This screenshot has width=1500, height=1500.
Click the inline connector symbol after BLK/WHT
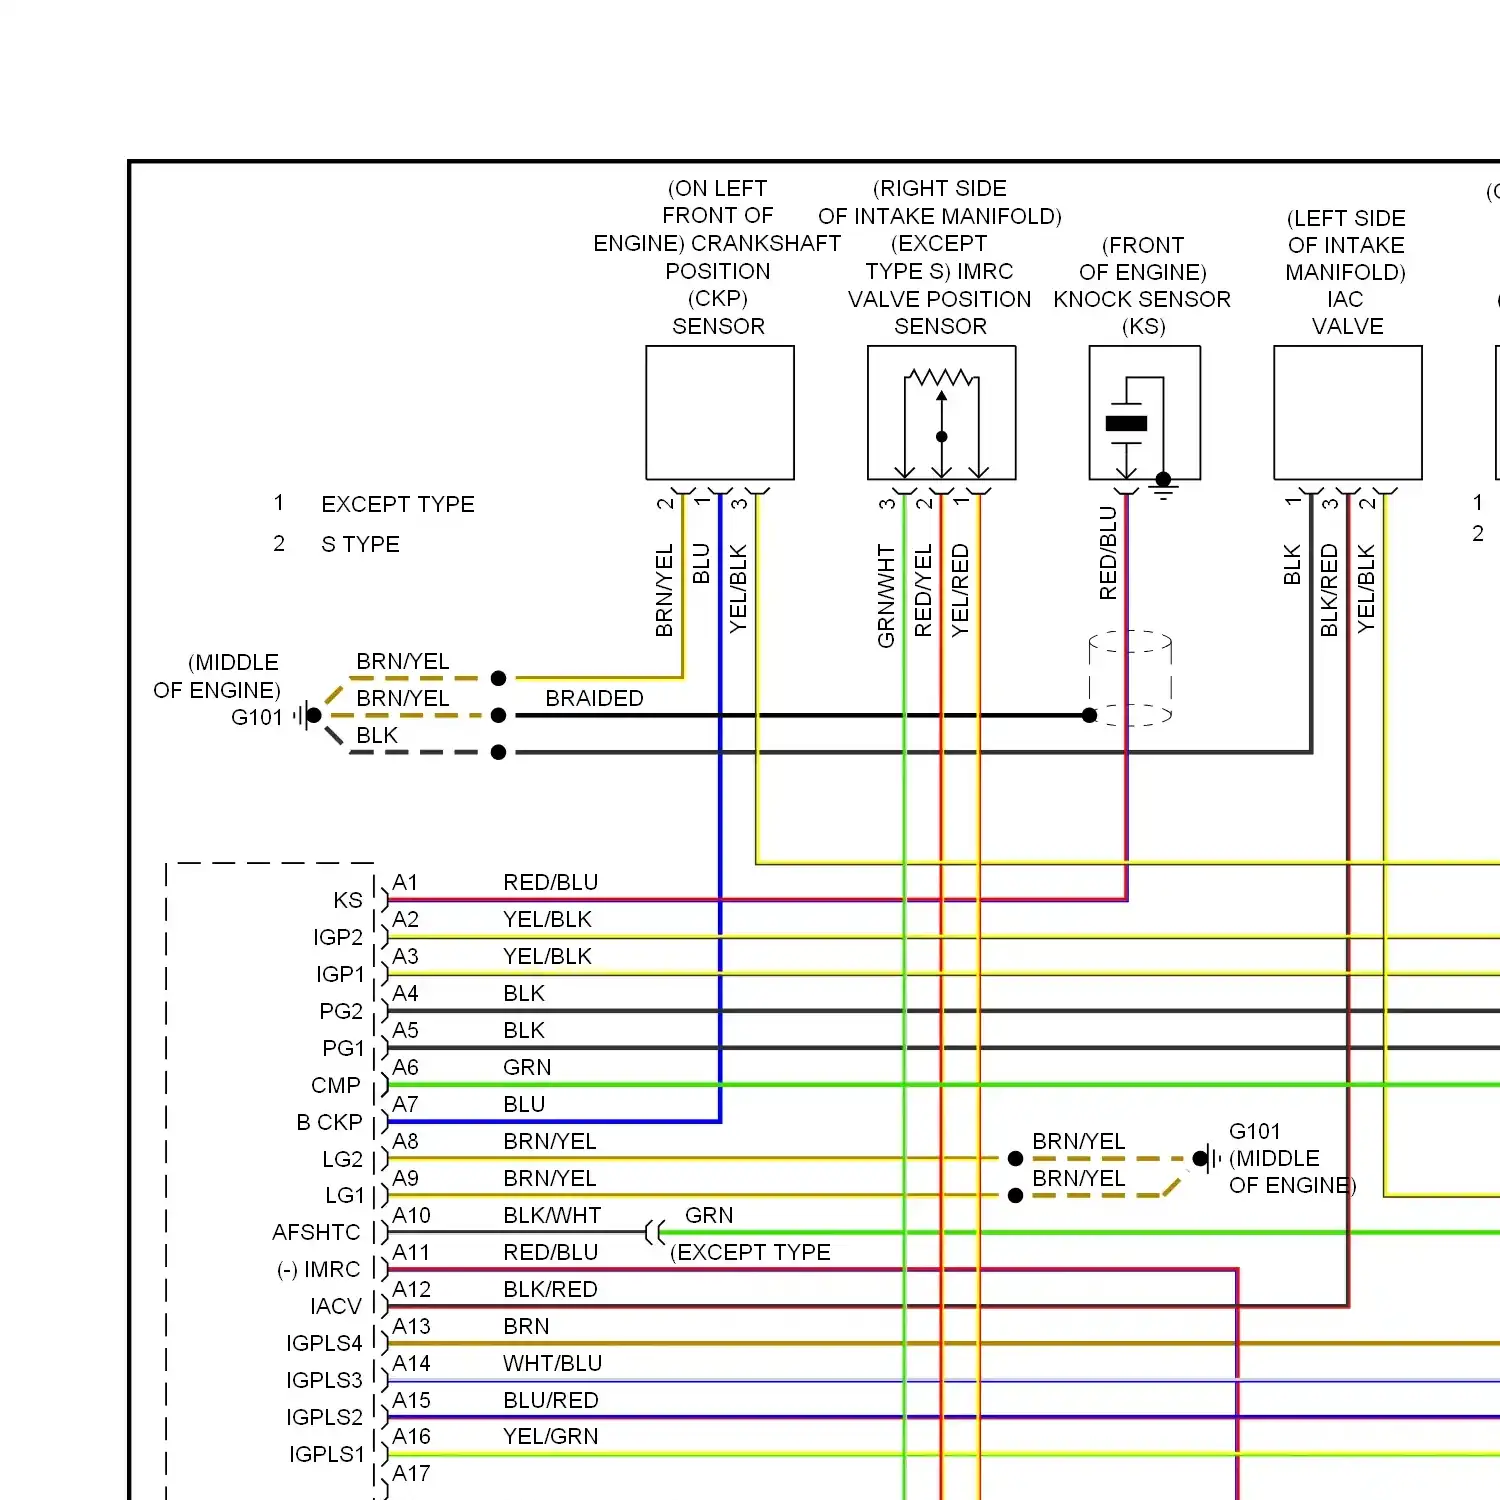[x=655, y=1232]
